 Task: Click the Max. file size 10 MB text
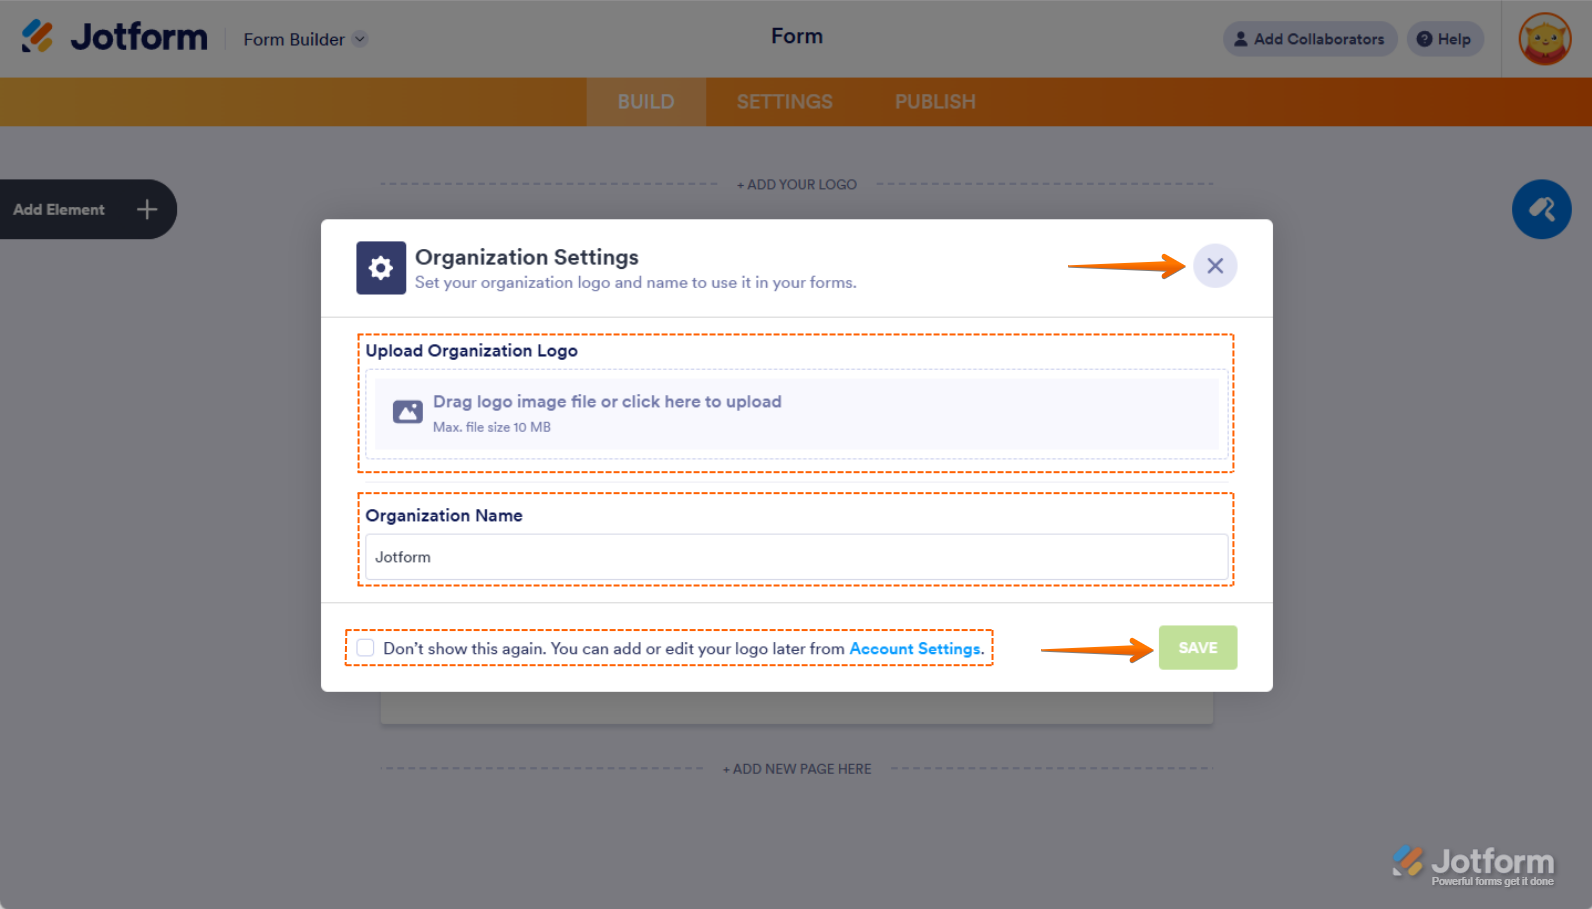[x=492, y=427]
